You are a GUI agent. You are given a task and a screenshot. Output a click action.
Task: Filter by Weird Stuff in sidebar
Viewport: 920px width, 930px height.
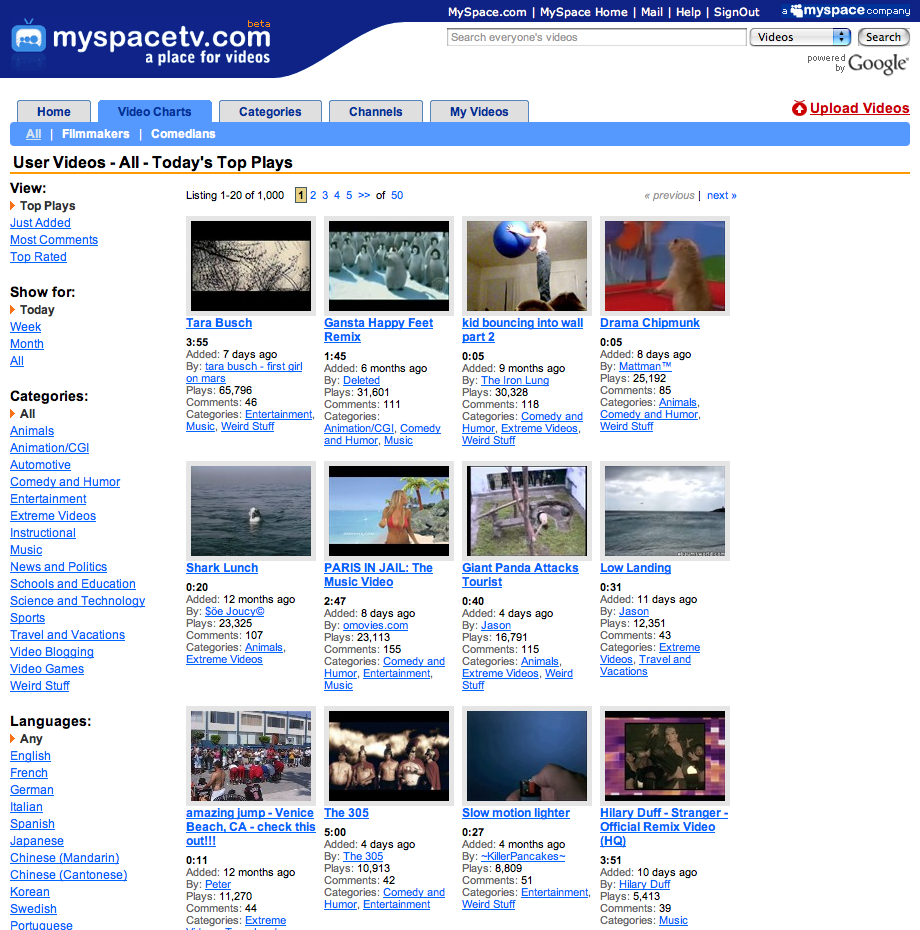point(40,686)
